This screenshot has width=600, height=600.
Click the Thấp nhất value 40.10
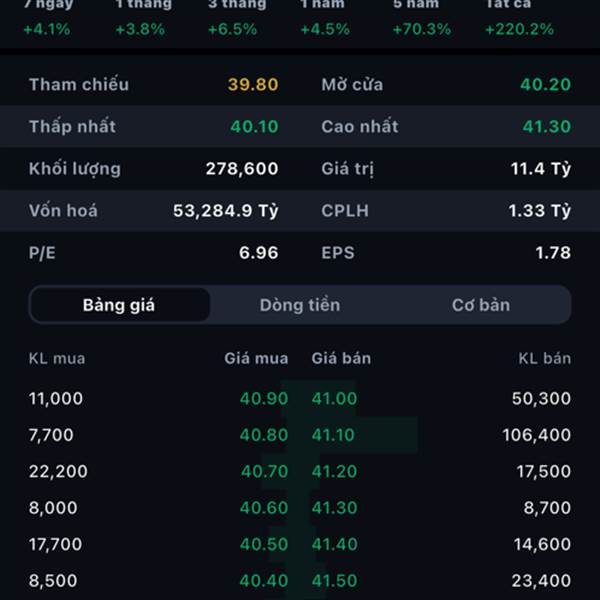pyautogui.click(x=254, y=127)
